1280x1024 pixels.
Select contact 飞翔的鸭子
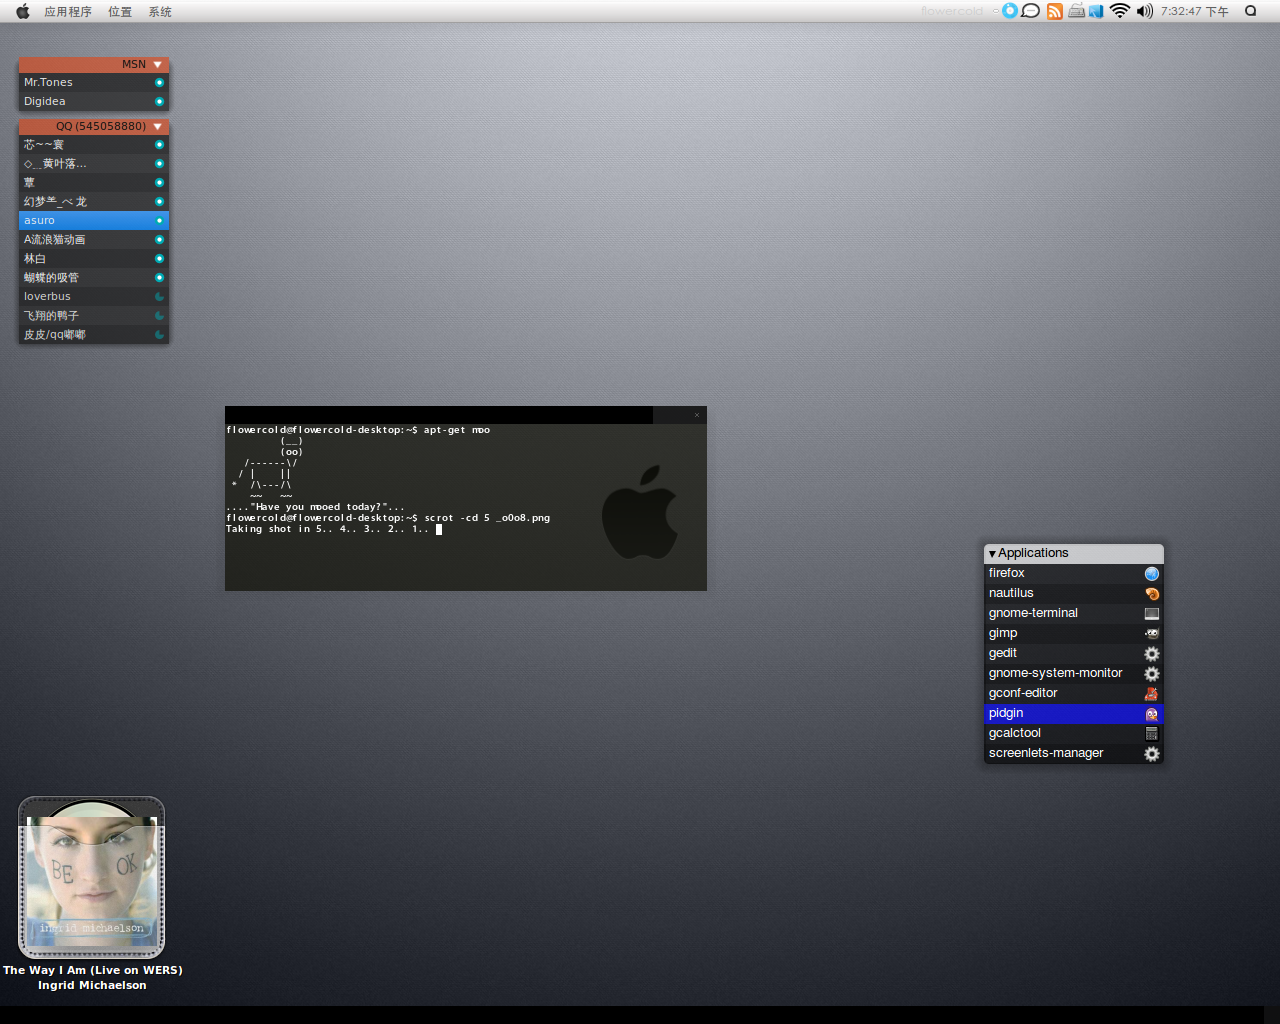[x=94, y=316]
